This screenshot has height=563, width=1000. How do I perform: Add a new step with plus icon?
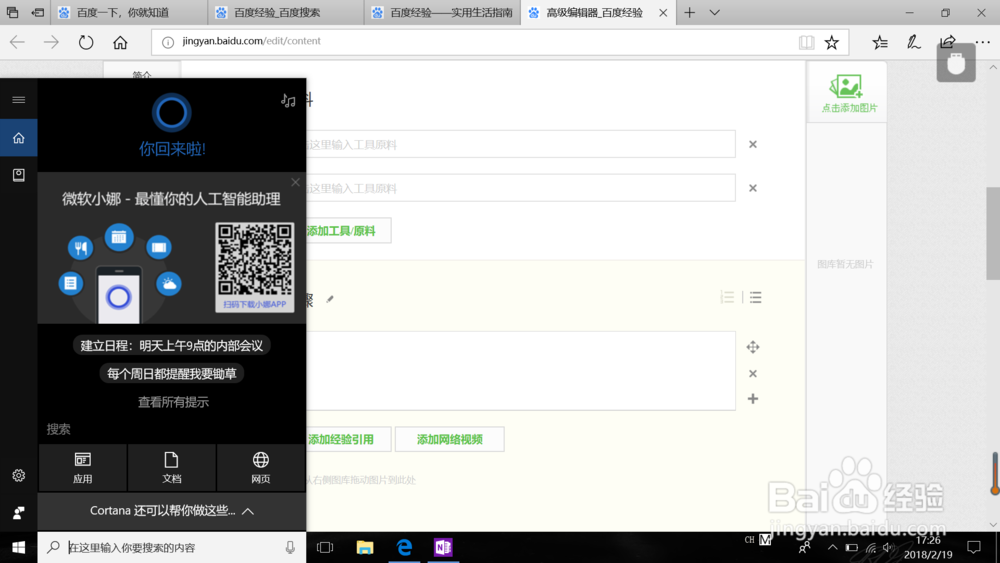click(x=753, y=398)
